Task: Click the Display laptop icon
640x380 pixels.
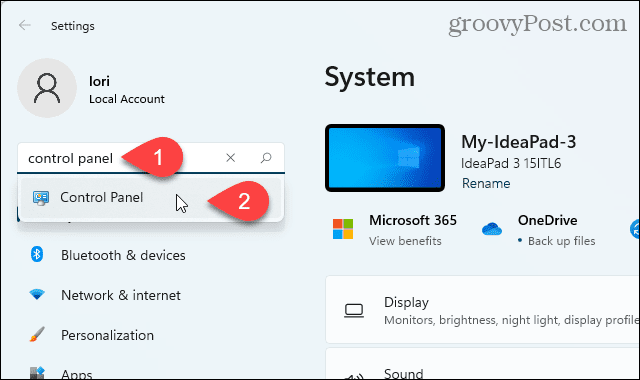Action: [x=353, y=310]
